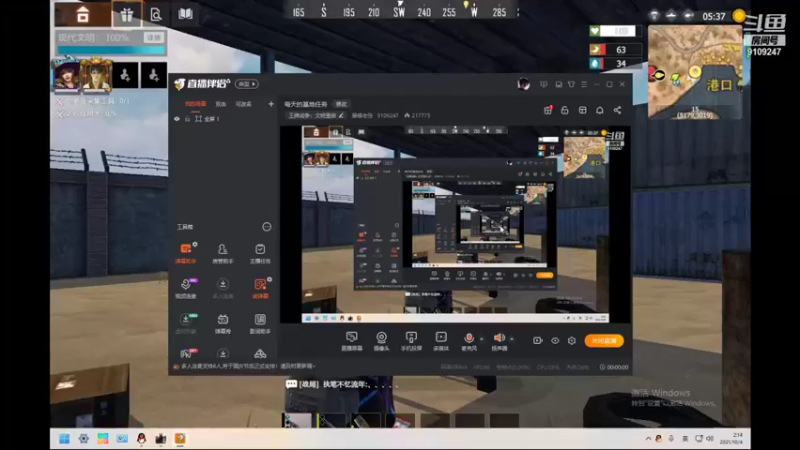800x450 pixels.
Task: Open the settings gear on the Windows taskbar
Action: click(x=84, y=439)
